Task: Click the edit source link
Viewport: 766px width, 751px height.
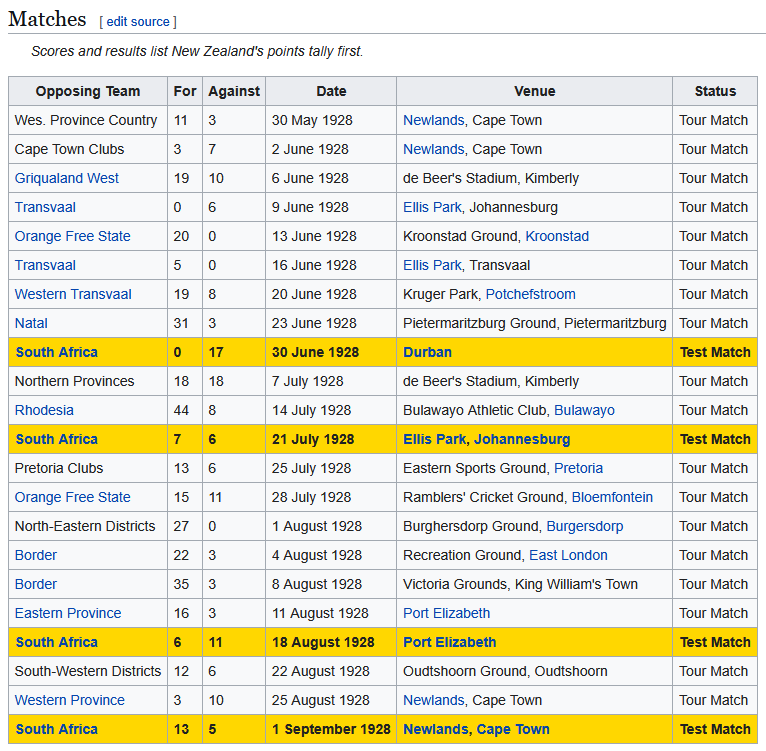Action: point(138,21)
